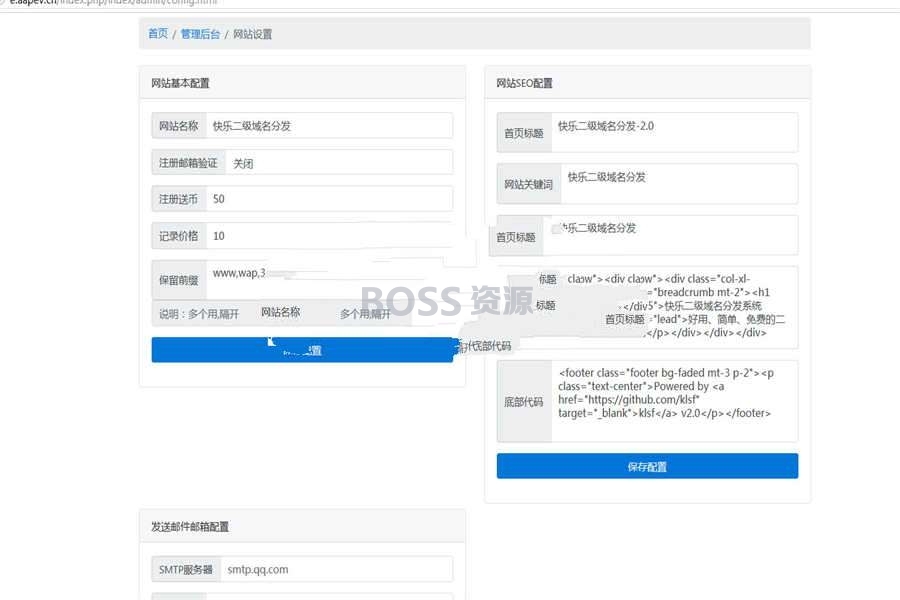Click the 网站名称 label beside 快乐二级域名分发
Viewport: 900px width, 600px height.
179,126
